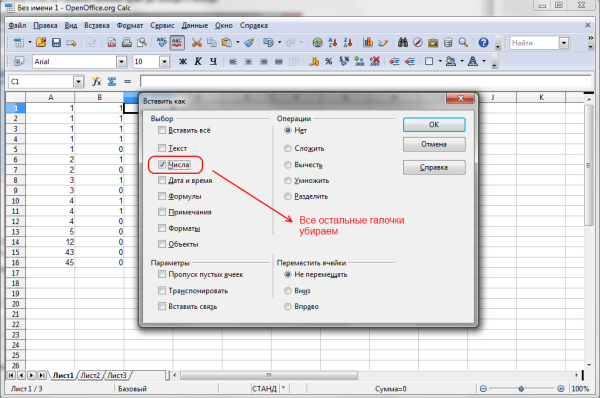Switch to the Лист2 sheet tab
600x398 pixels.
tap(90, 375)
